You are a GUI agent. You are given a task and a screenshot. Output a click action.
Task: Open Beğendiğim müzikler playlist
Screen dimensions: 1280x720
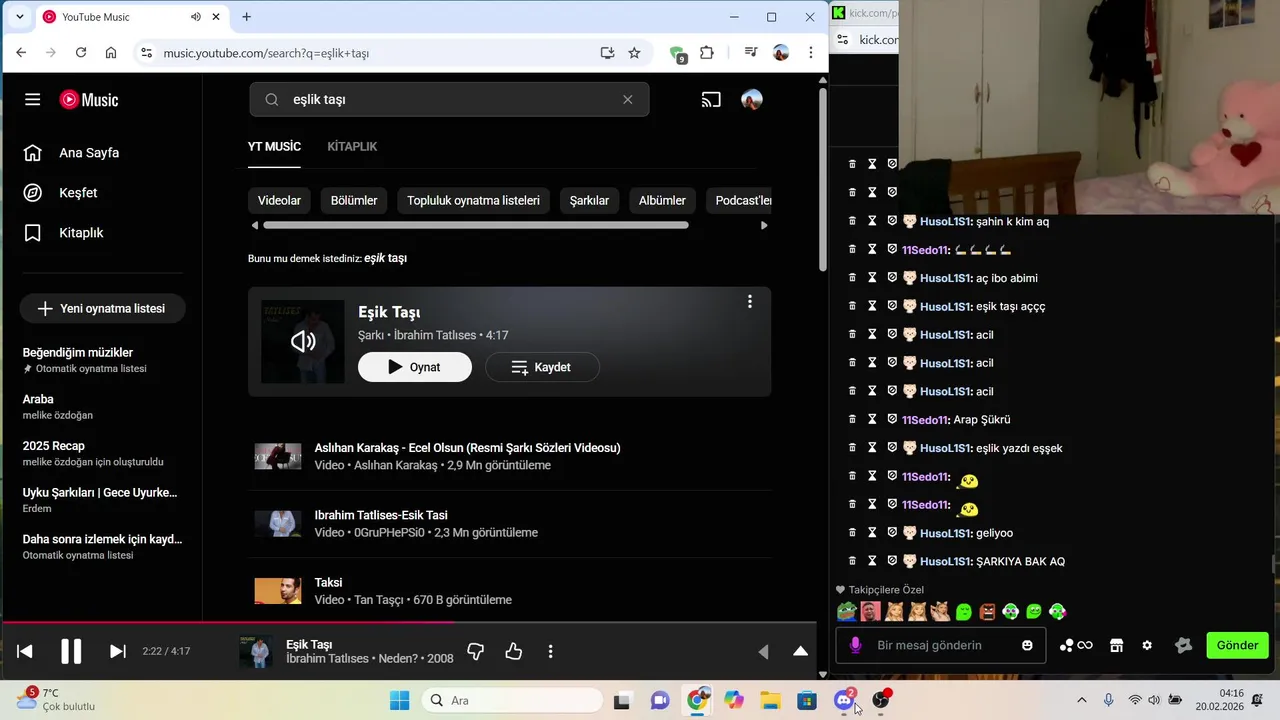point(78,353)
